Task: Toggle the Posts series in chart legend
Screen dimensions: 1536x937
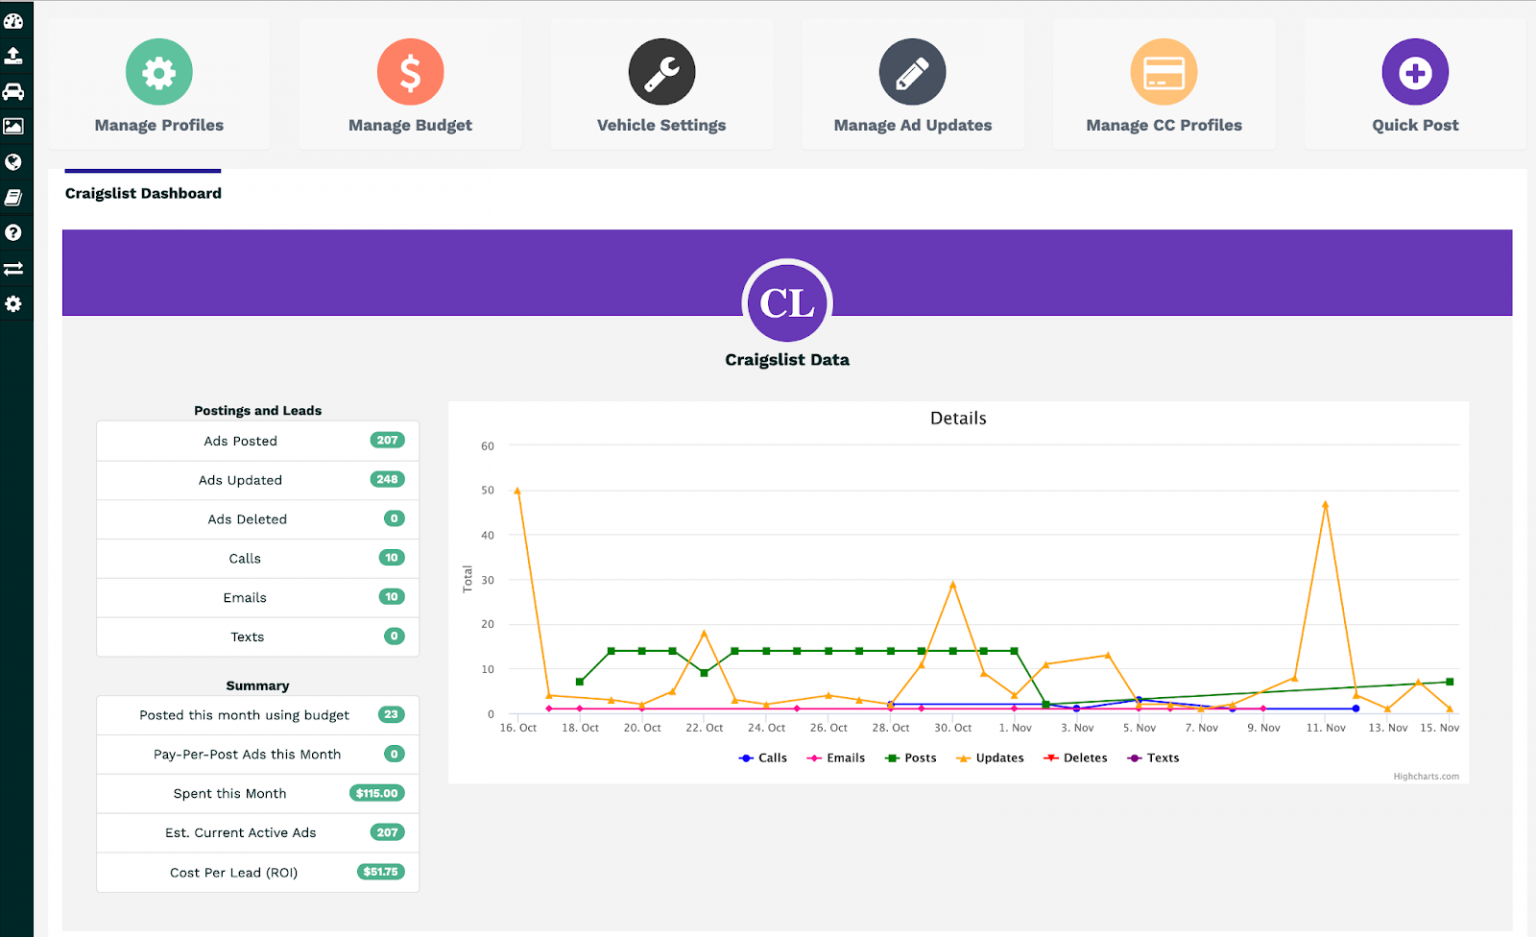Action: [x=911, y=758]
